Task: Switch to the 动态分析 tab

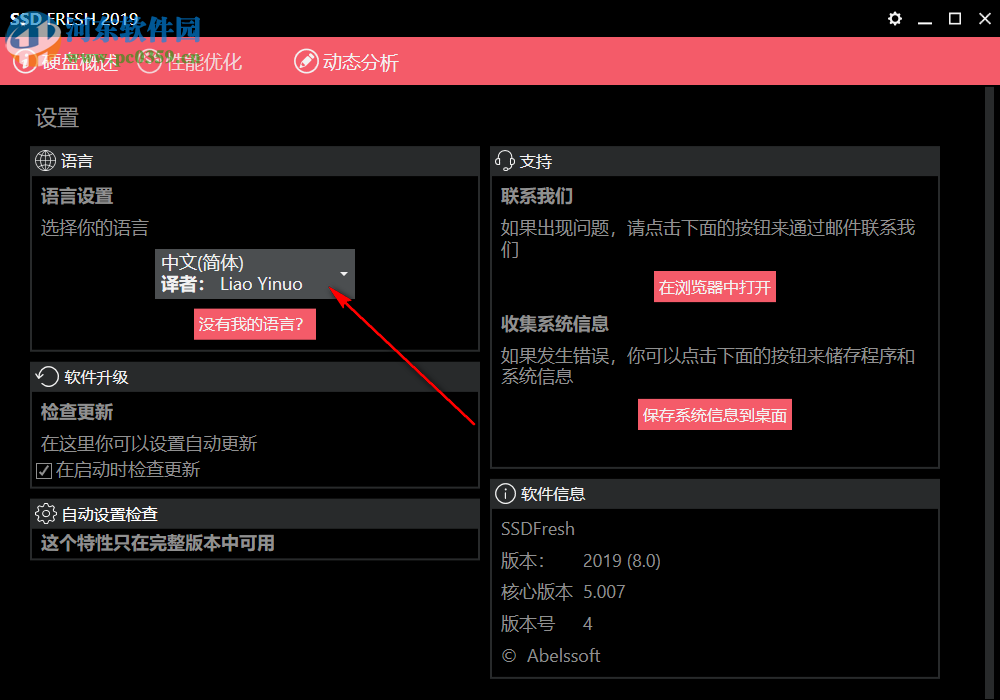Action: point(345,62)
